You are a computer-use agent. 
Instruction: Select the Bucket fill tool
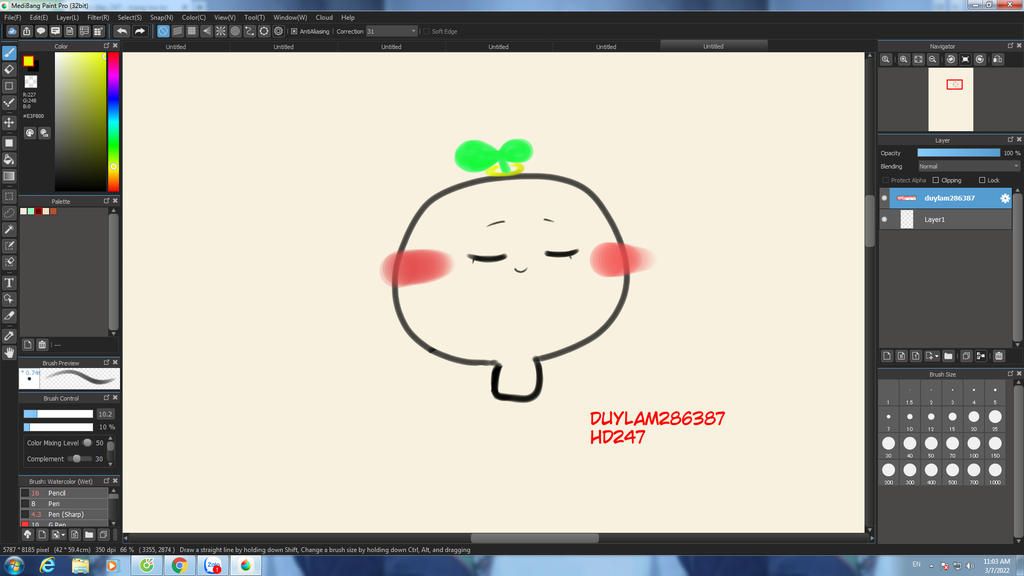tap(9, 159)
